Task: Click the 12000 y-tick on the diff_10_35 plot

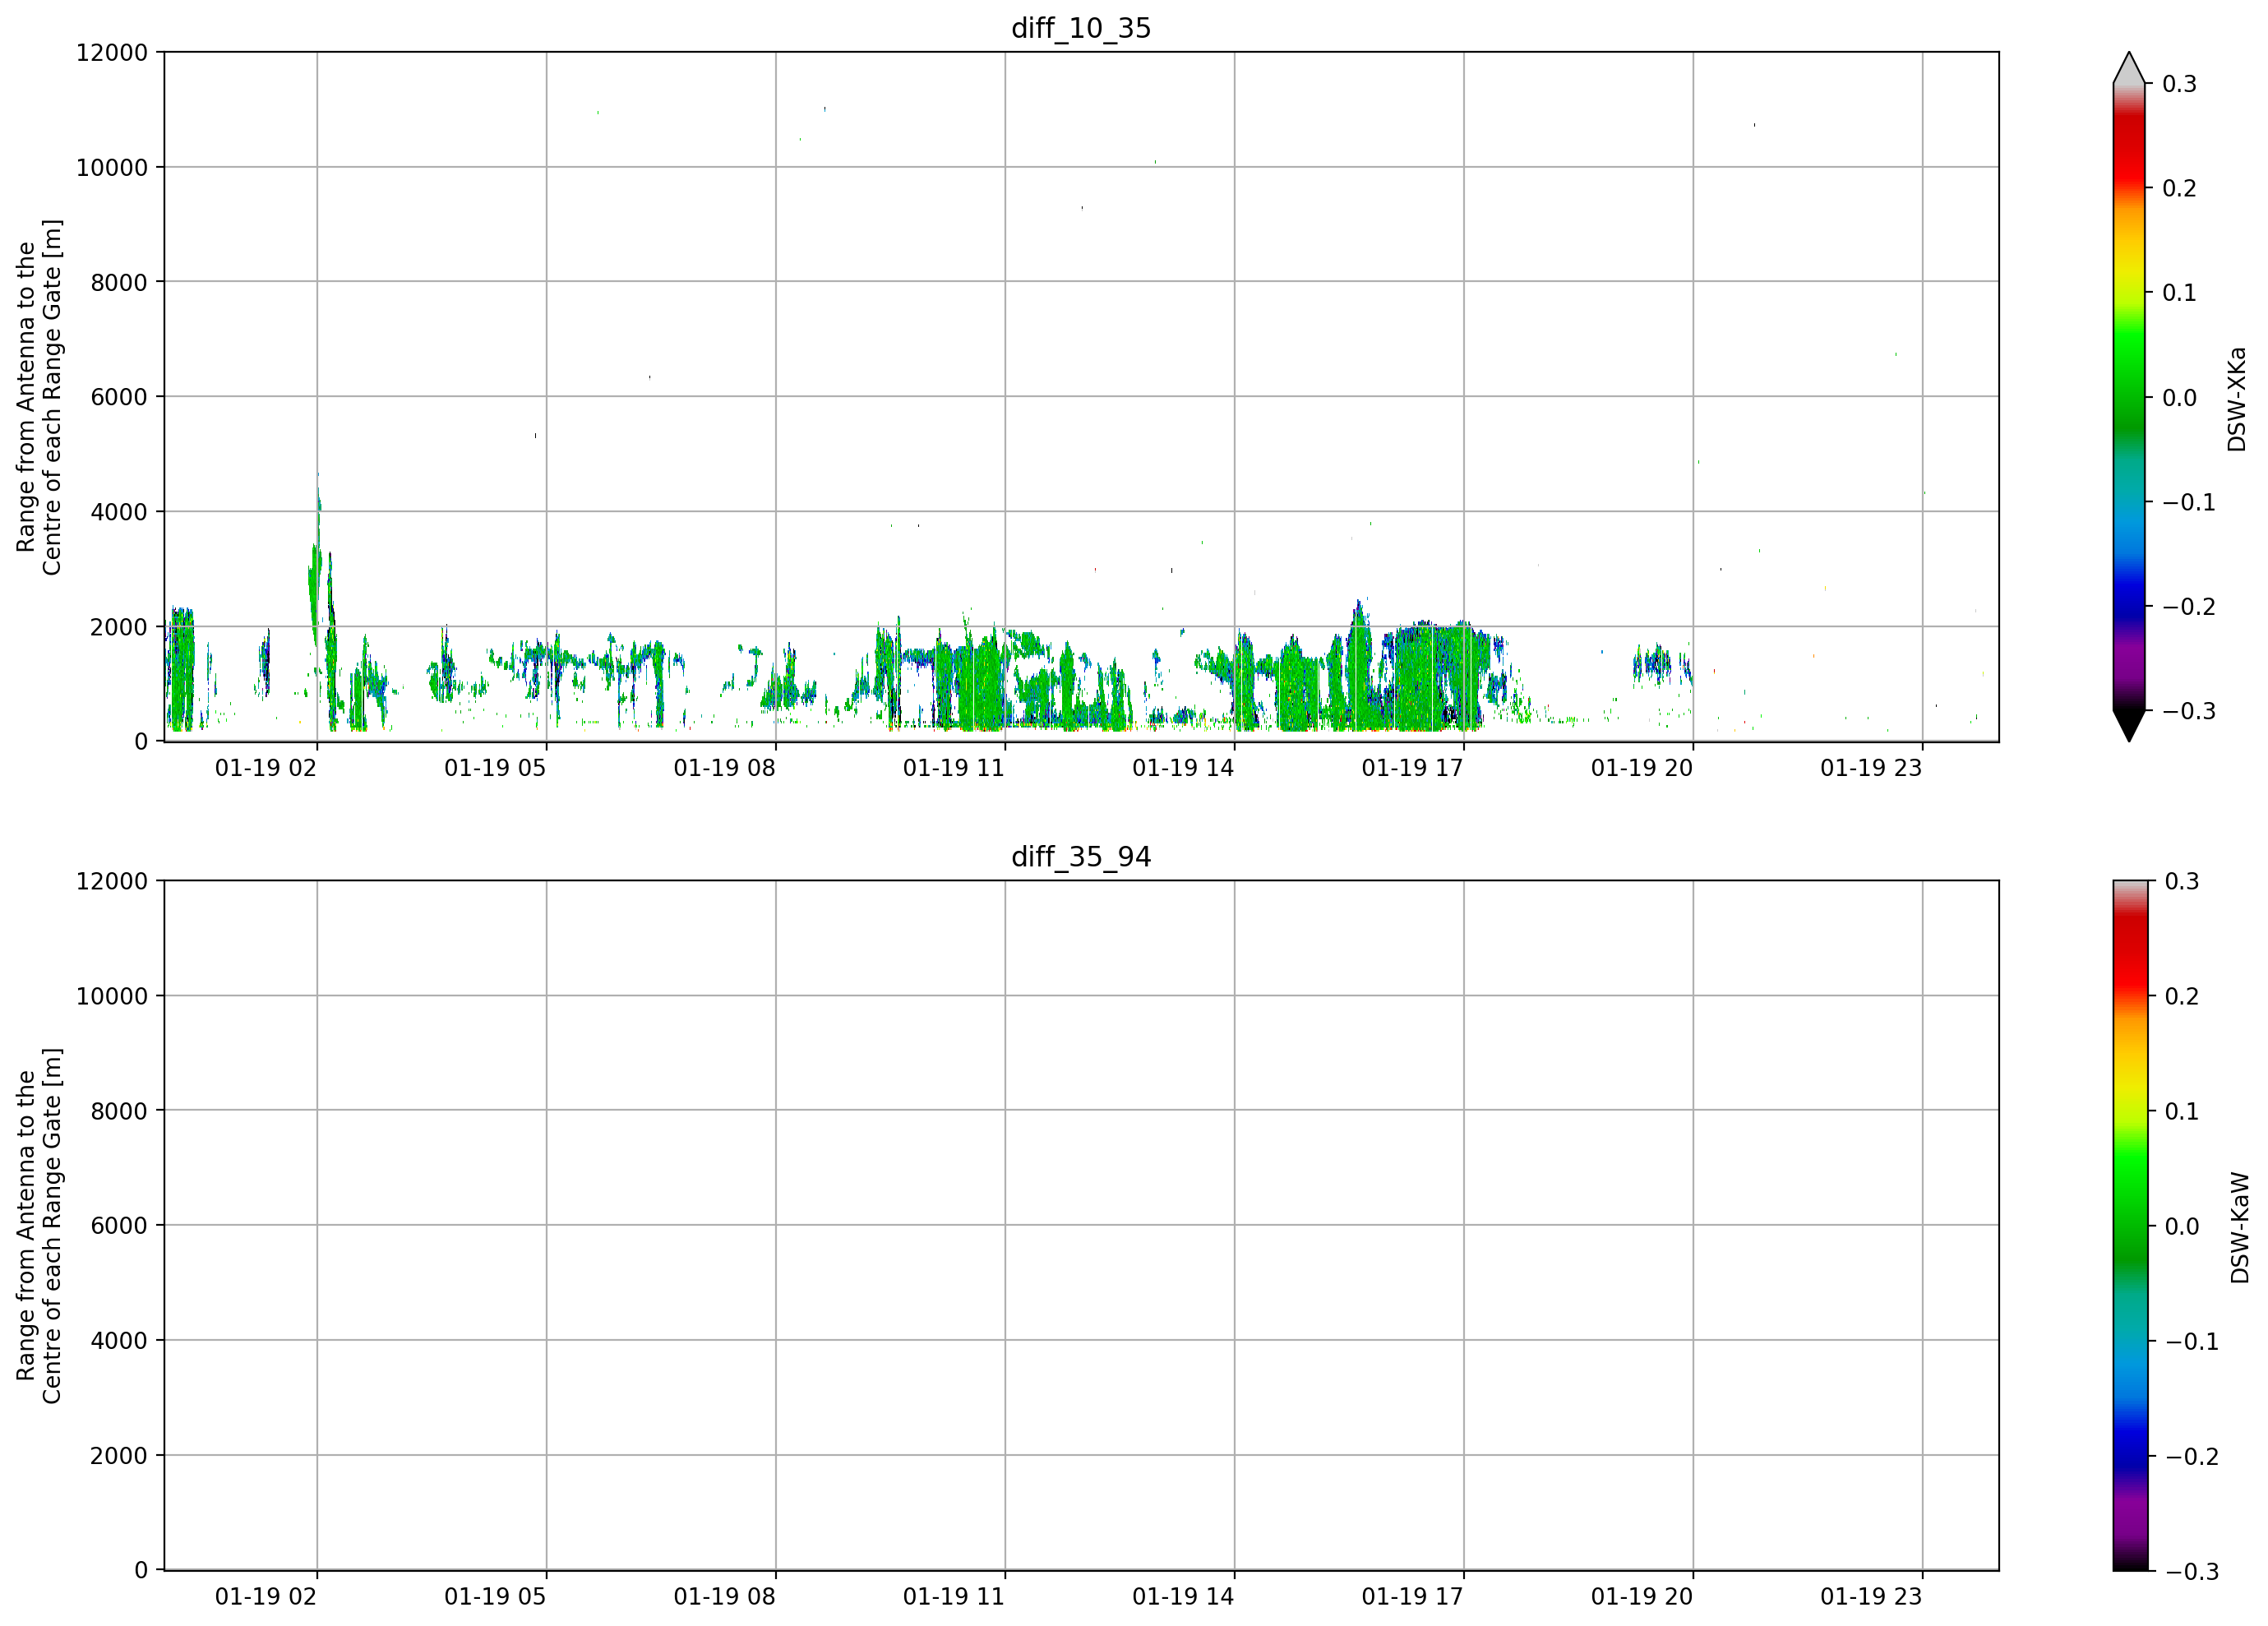Action: click(112, 52)
